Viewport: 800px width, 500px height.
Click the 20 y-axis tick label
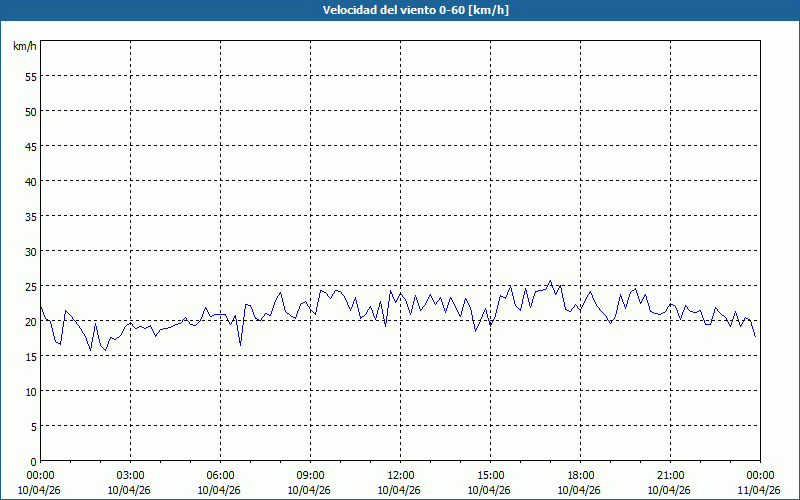(30, 321)
